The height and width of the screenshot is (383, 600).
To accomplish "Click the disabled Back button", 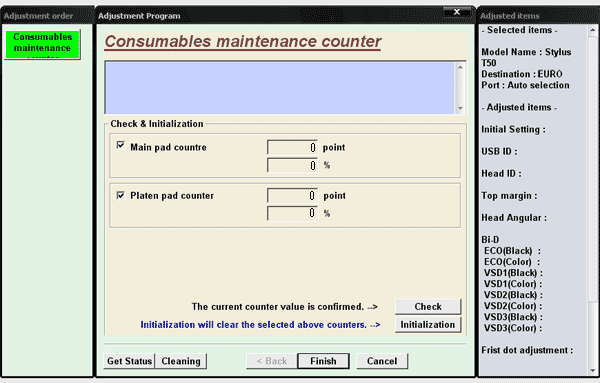I will click(x=272, y=361).
